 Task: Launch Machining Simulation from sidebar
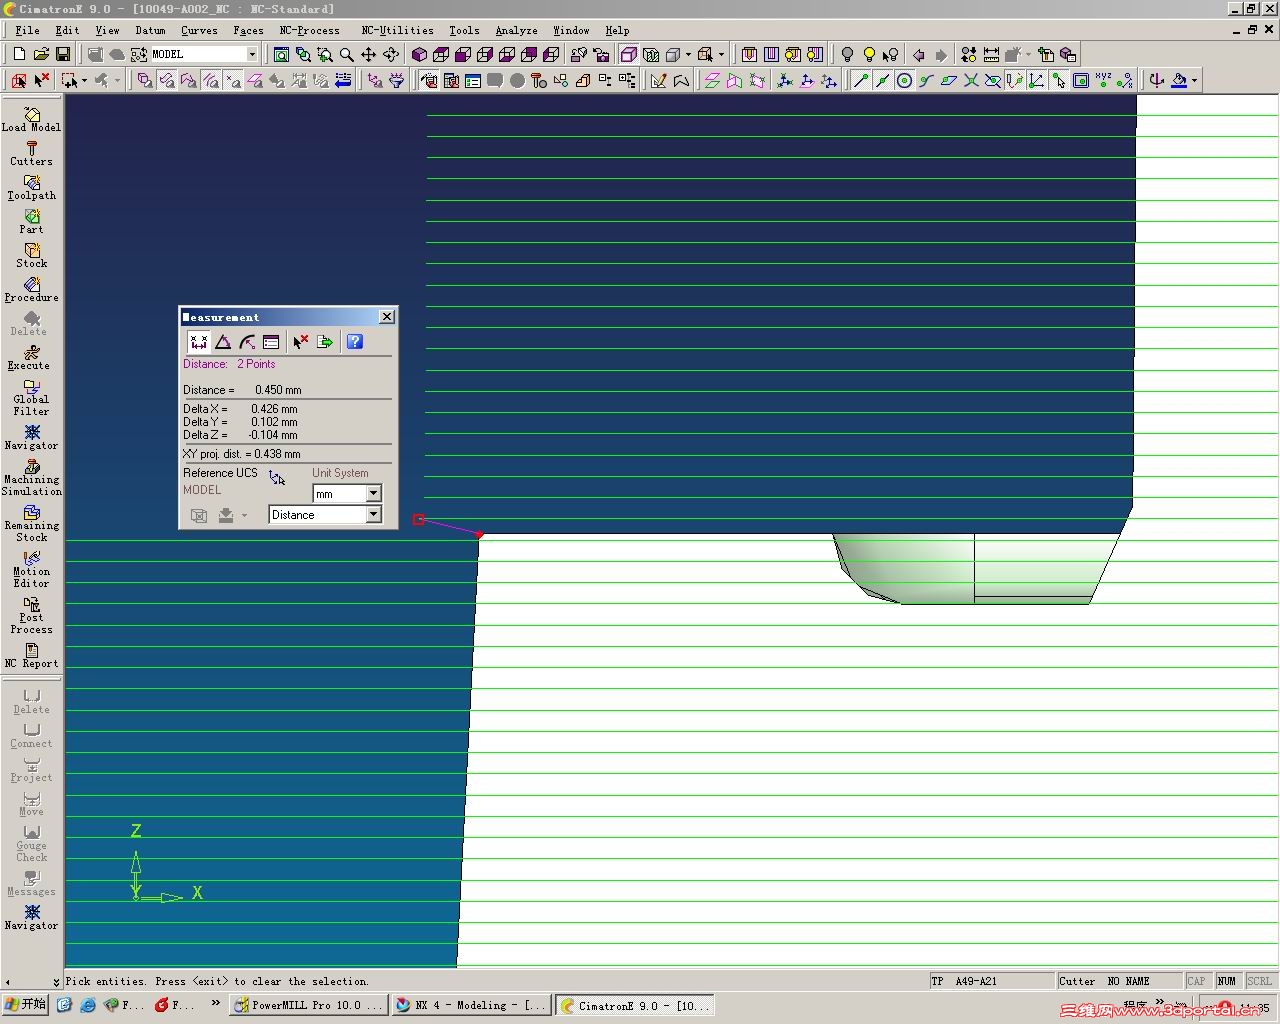[31, 478]
